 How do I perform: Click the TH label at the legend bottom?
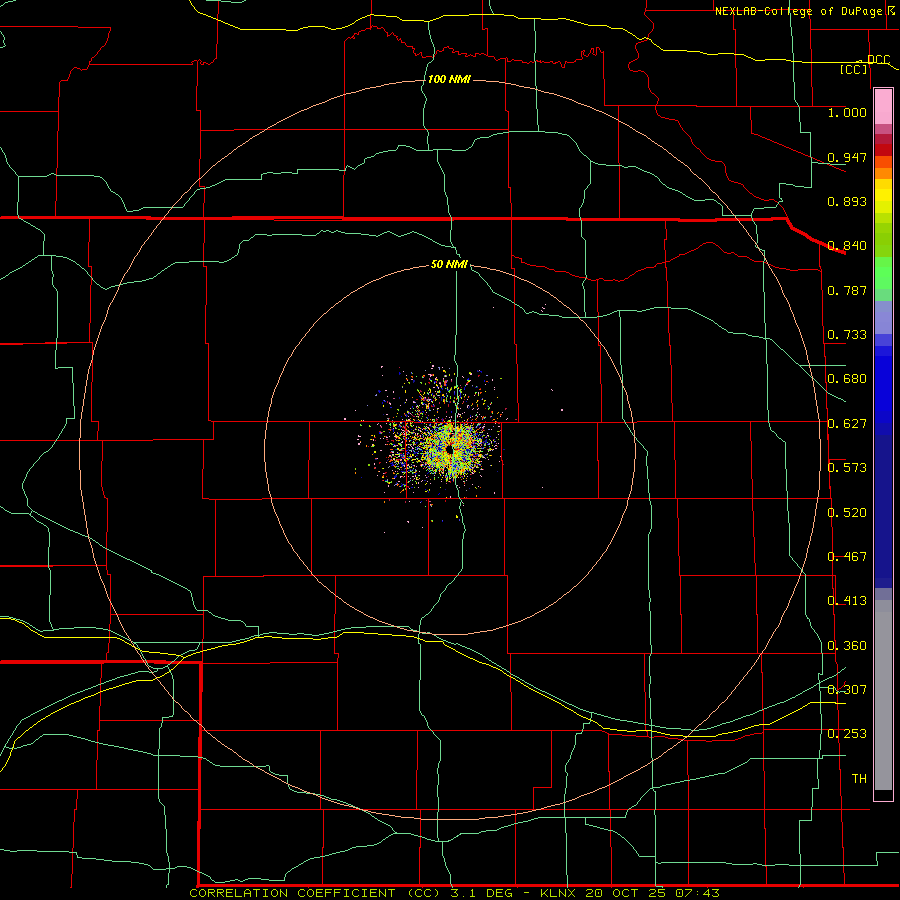click(x=859, y=779)
